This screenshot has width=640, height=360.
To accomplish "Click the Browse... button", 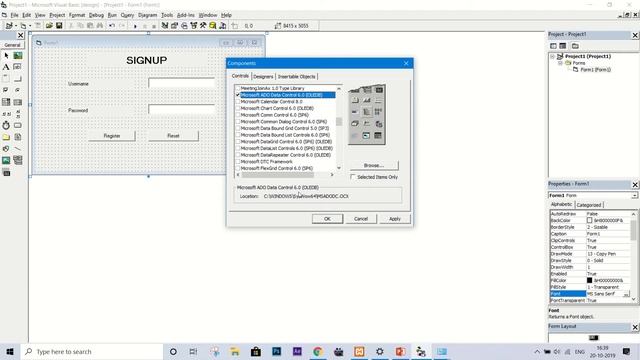I will coord(374,165).
